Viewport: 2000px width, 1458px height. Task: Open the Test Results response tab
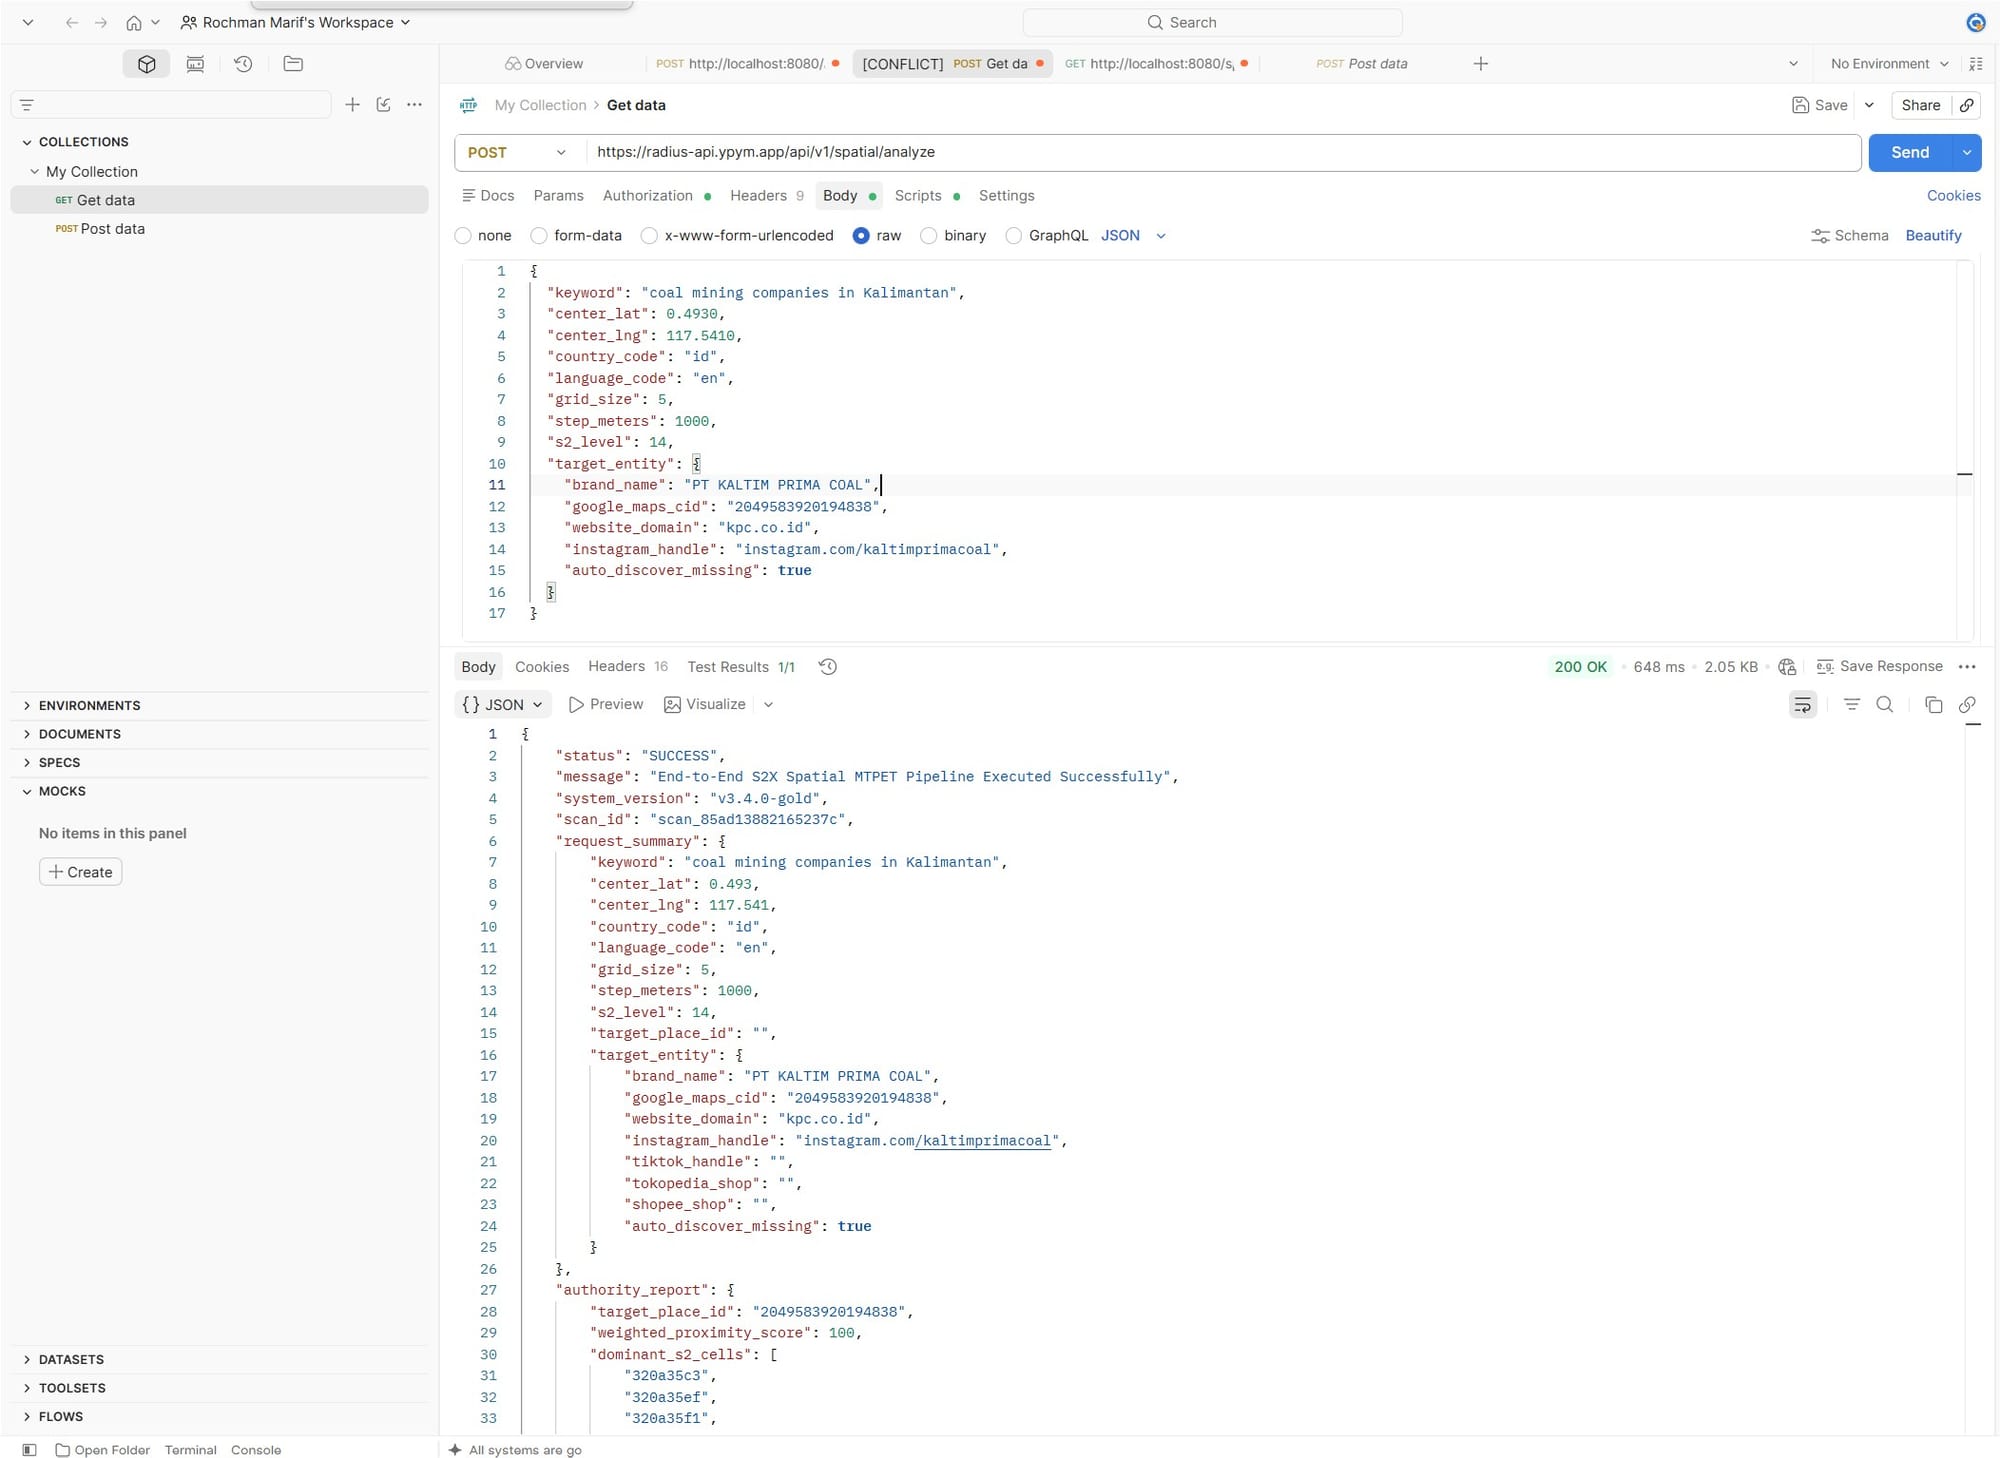[740, 667]
